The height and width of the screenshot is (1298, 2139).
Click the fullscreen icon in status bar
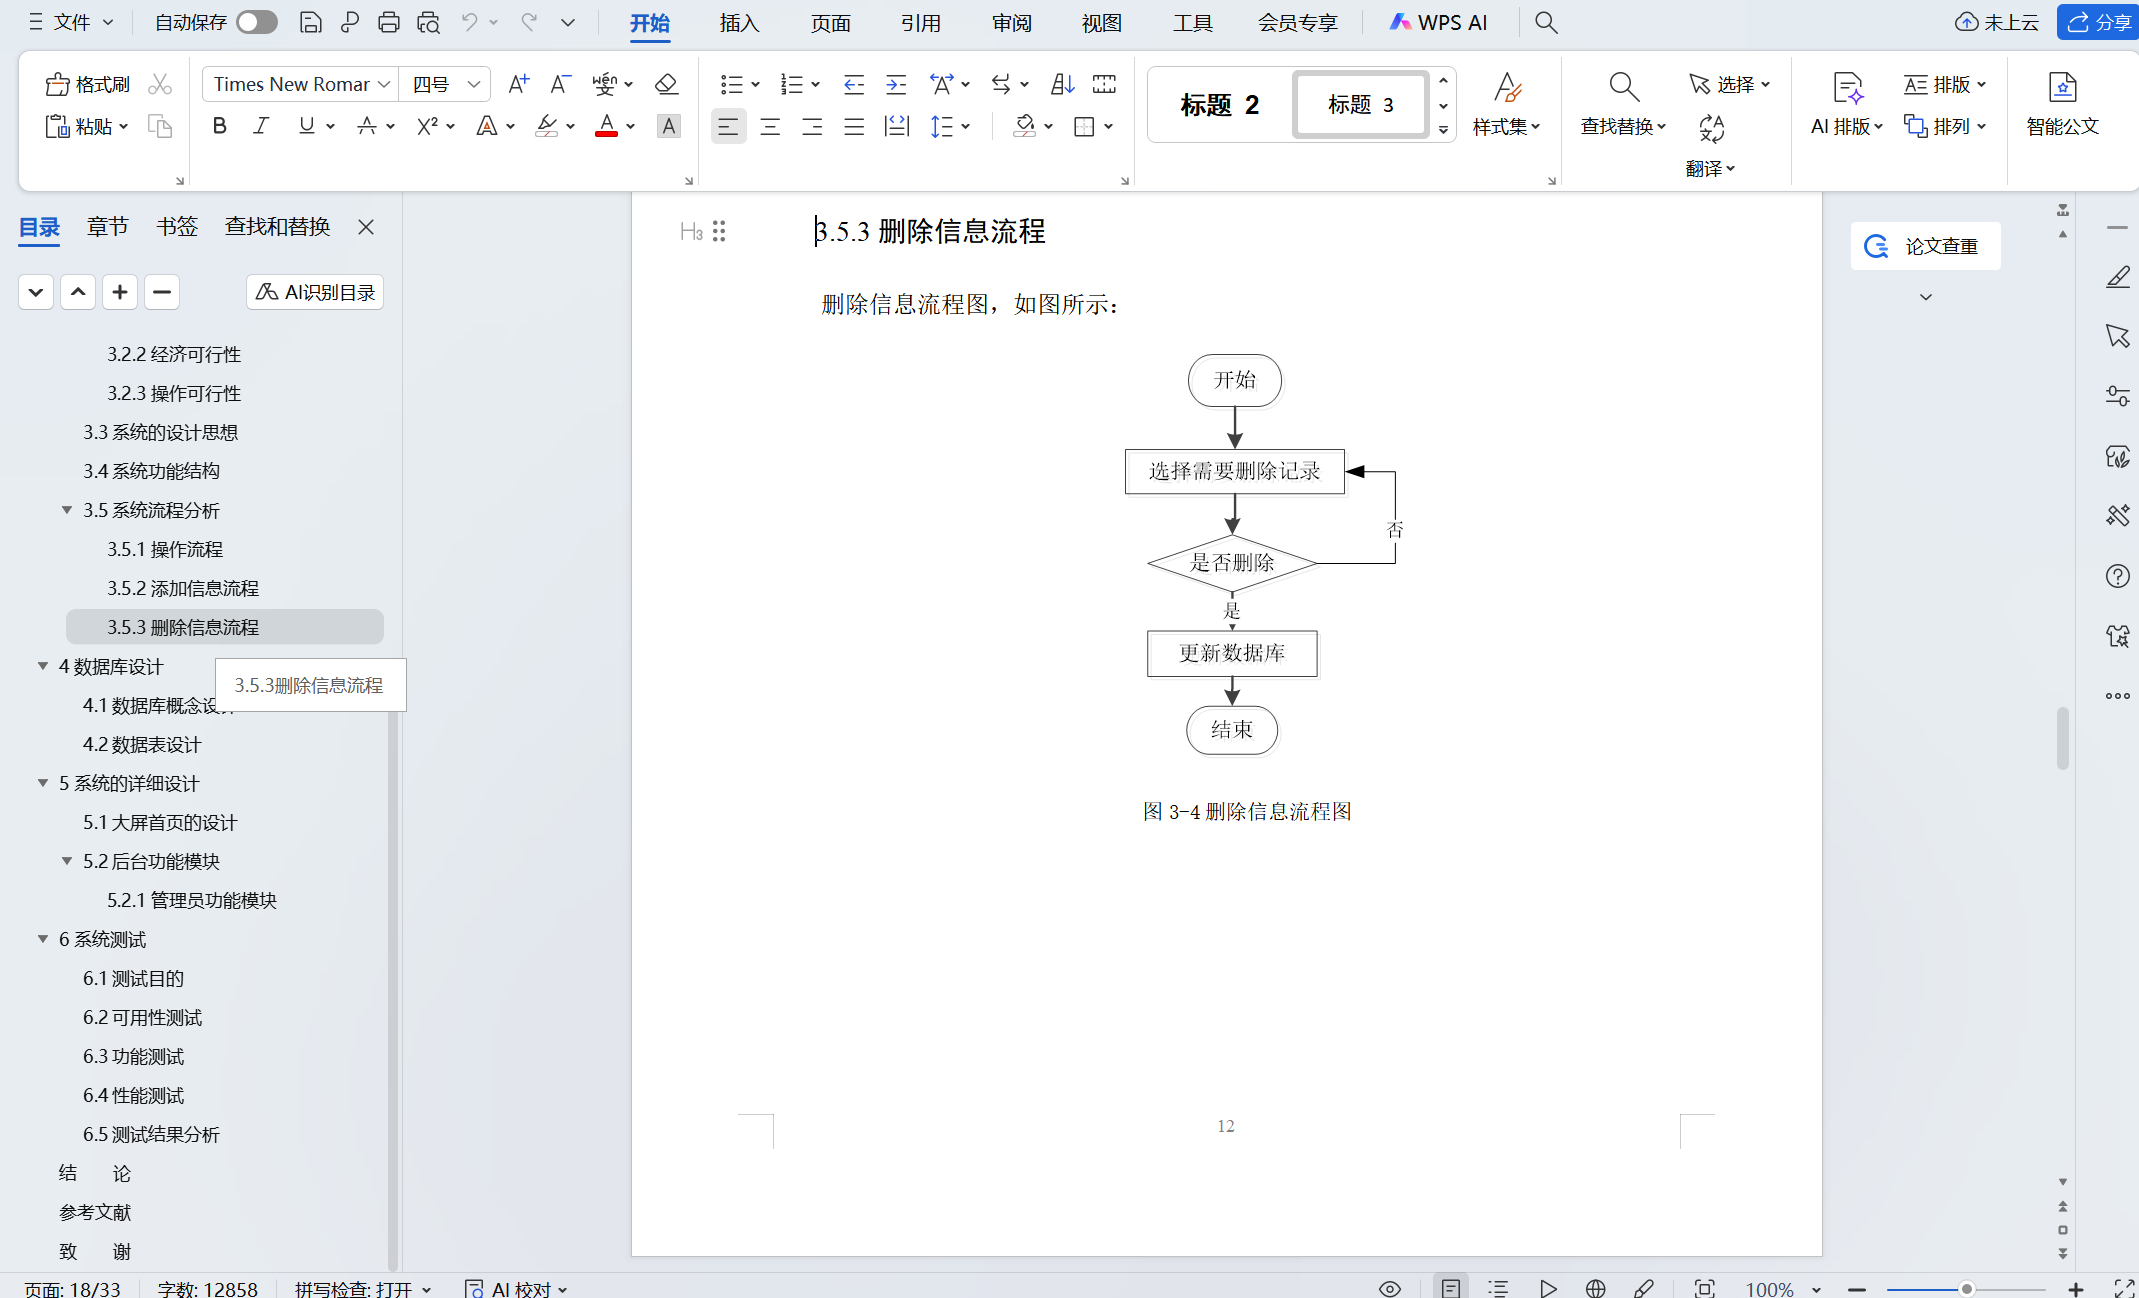coord(2125,1288)
